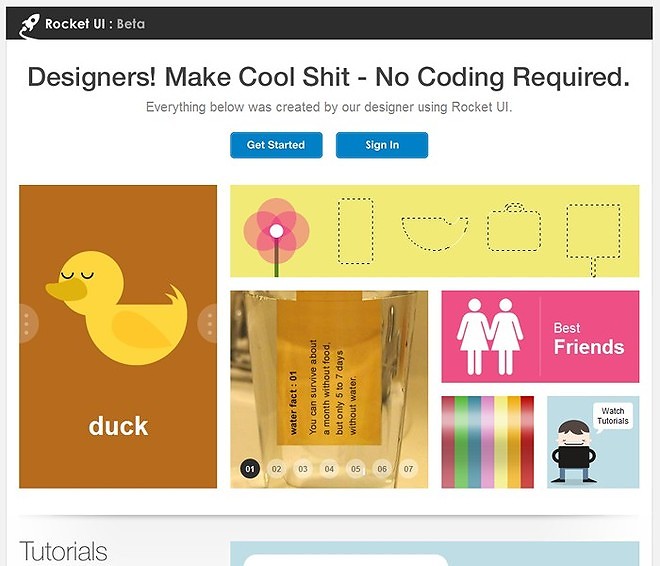
Task: Select the dashed signpost outline
Action: pyautogui.click(x=593, y=239)
